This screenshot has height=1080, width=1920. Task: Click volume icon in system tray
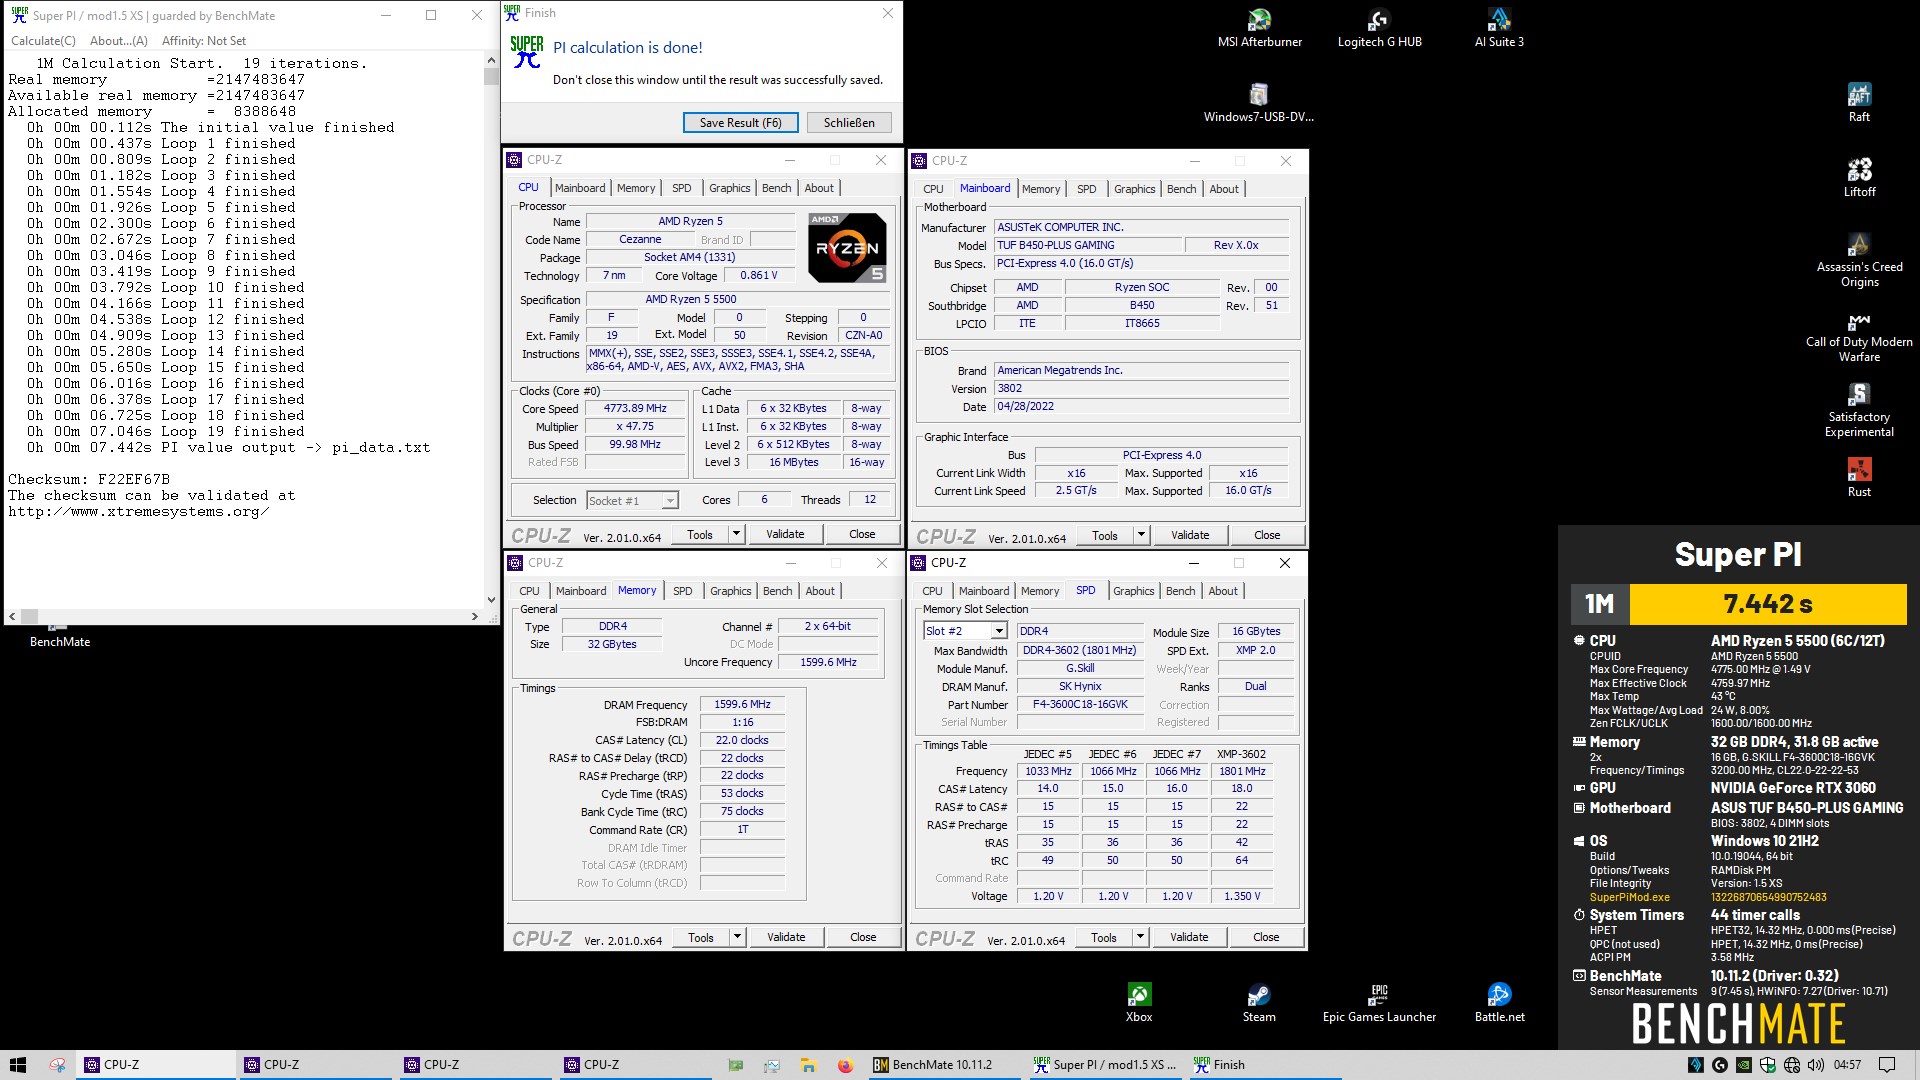[1816, 1065]
